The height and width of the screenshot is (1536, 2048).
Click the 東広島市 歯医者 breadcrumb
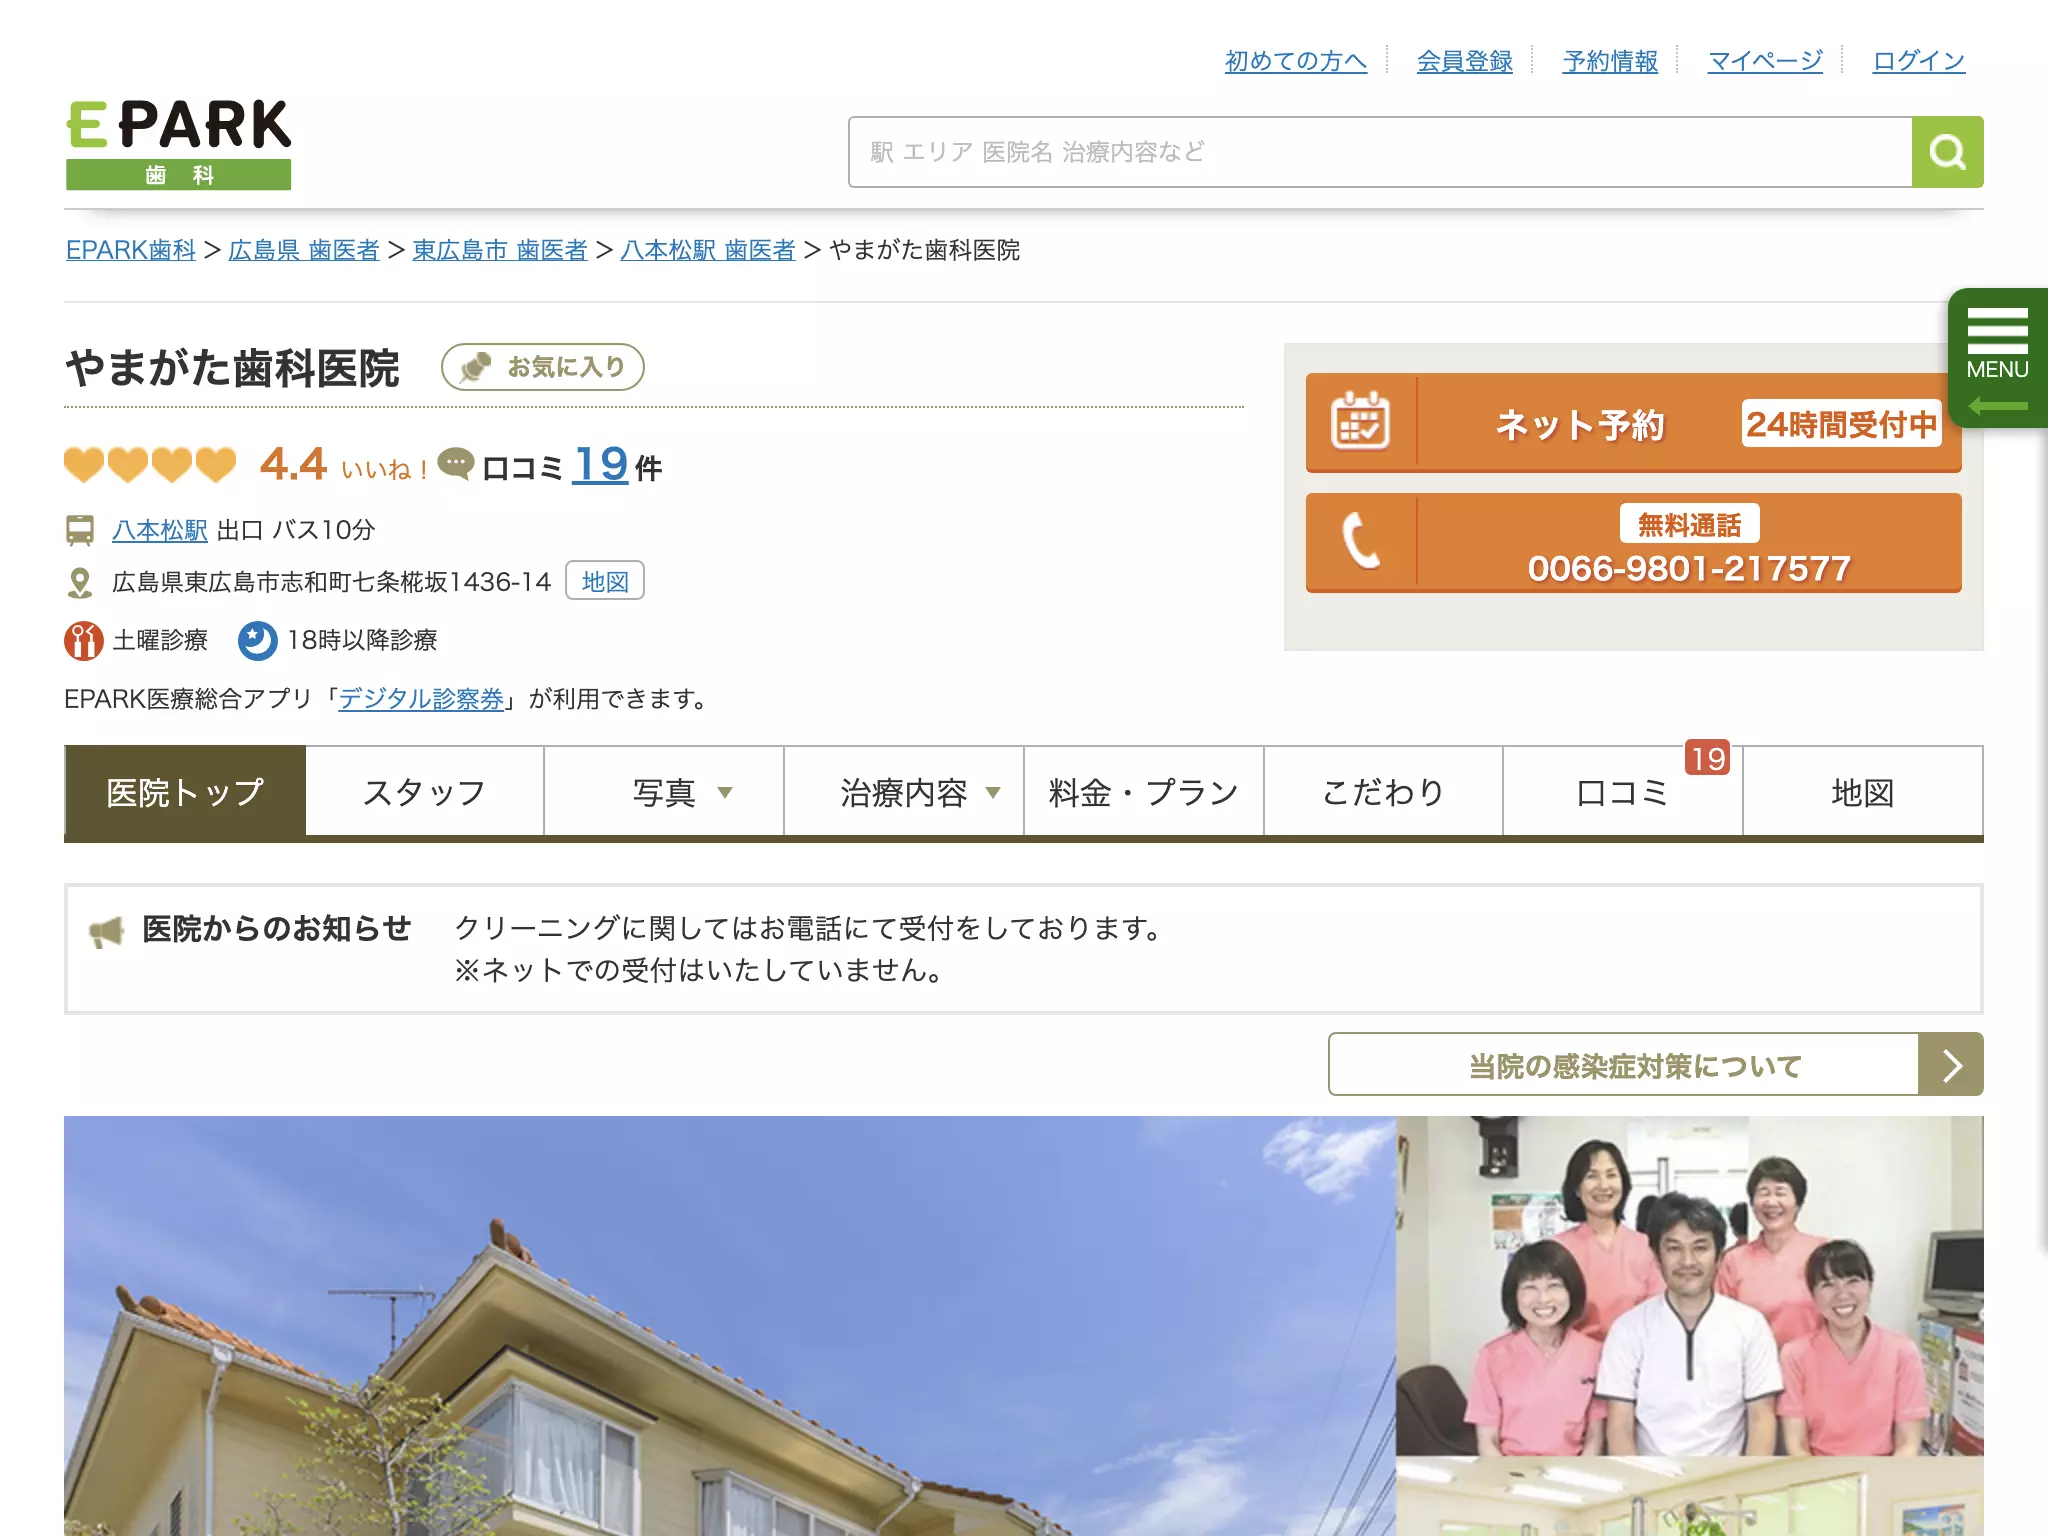pos(500,250)
